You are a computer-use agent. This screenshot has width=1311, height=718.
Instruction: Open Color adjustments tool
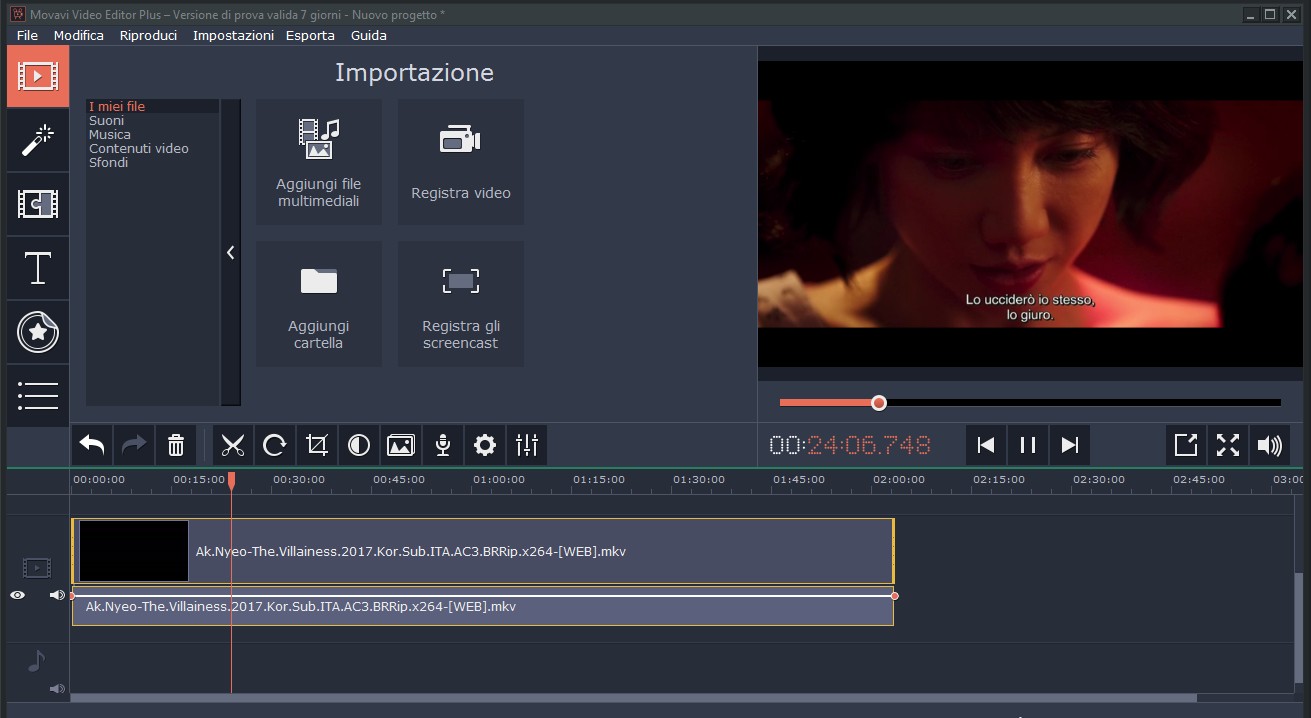[359, 445]
